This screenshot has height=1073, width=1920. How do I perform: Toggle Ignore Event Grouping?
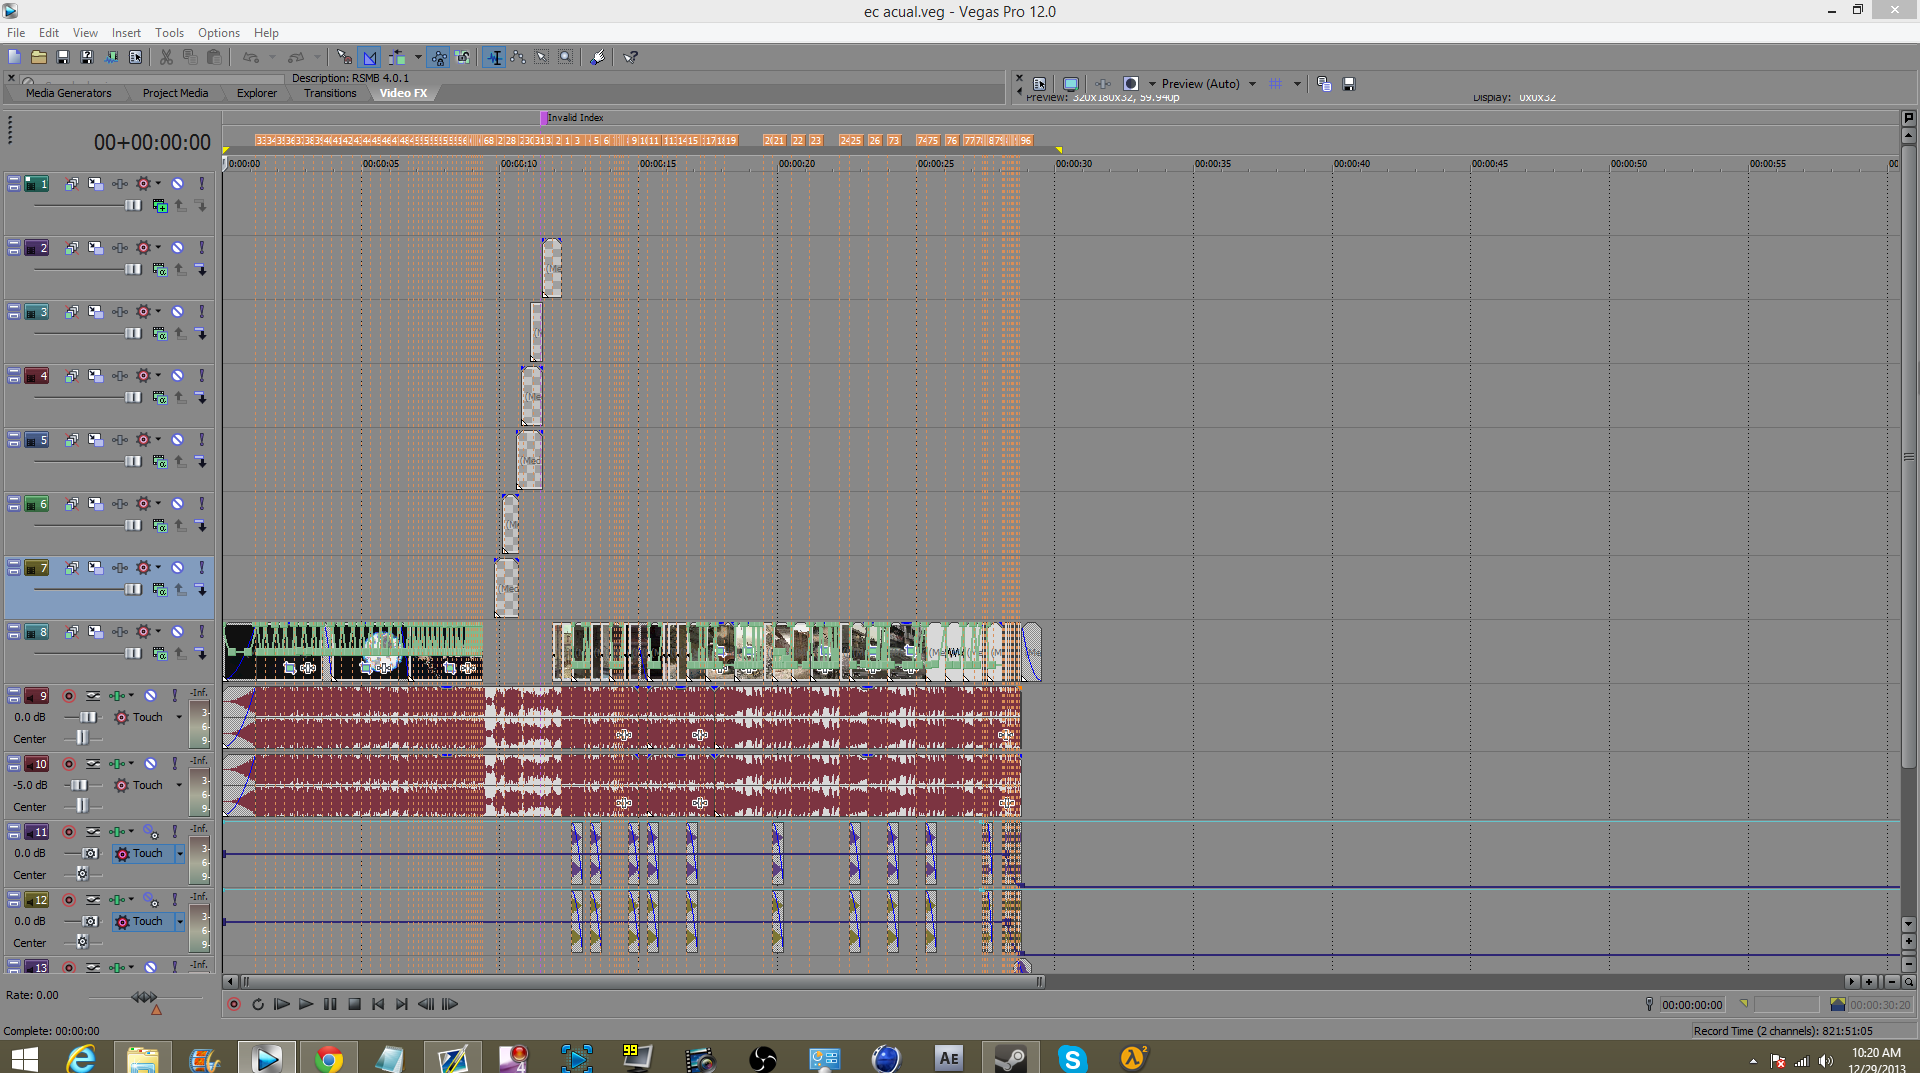coord(463,57)
